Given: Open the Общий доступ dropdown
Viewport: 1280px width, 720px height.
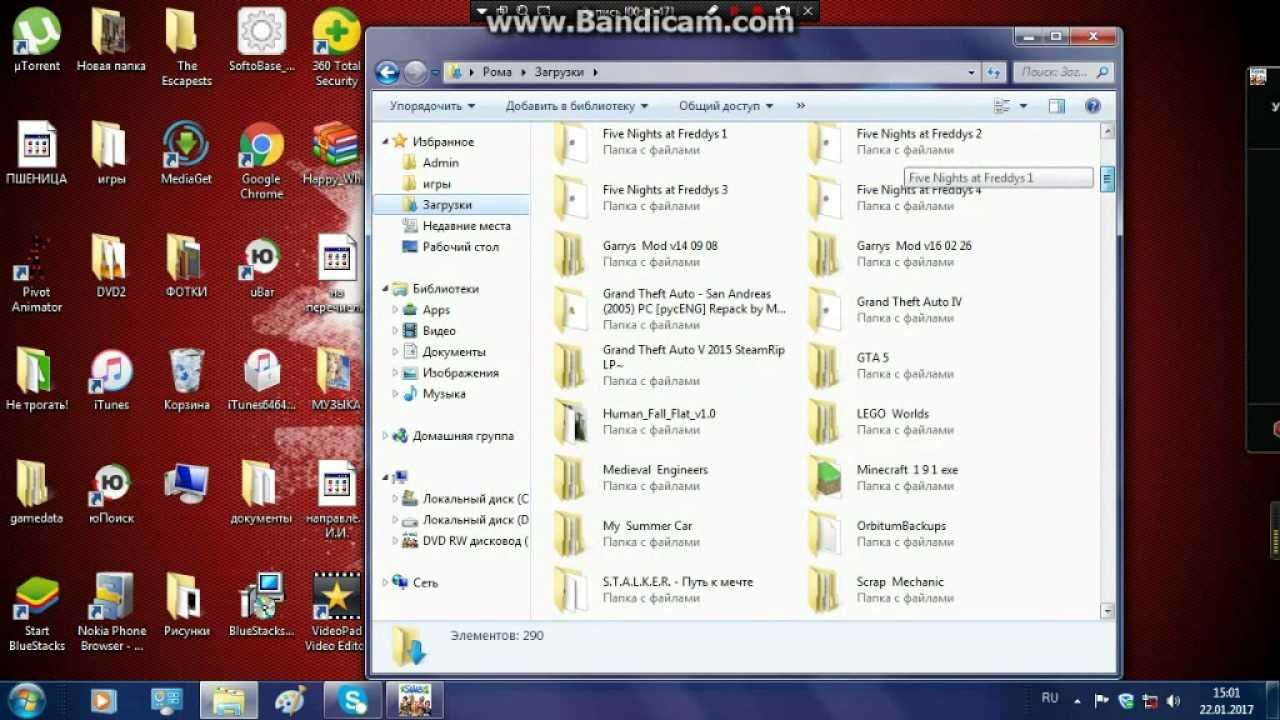Looking at the screenshot, I should (726, 106).
